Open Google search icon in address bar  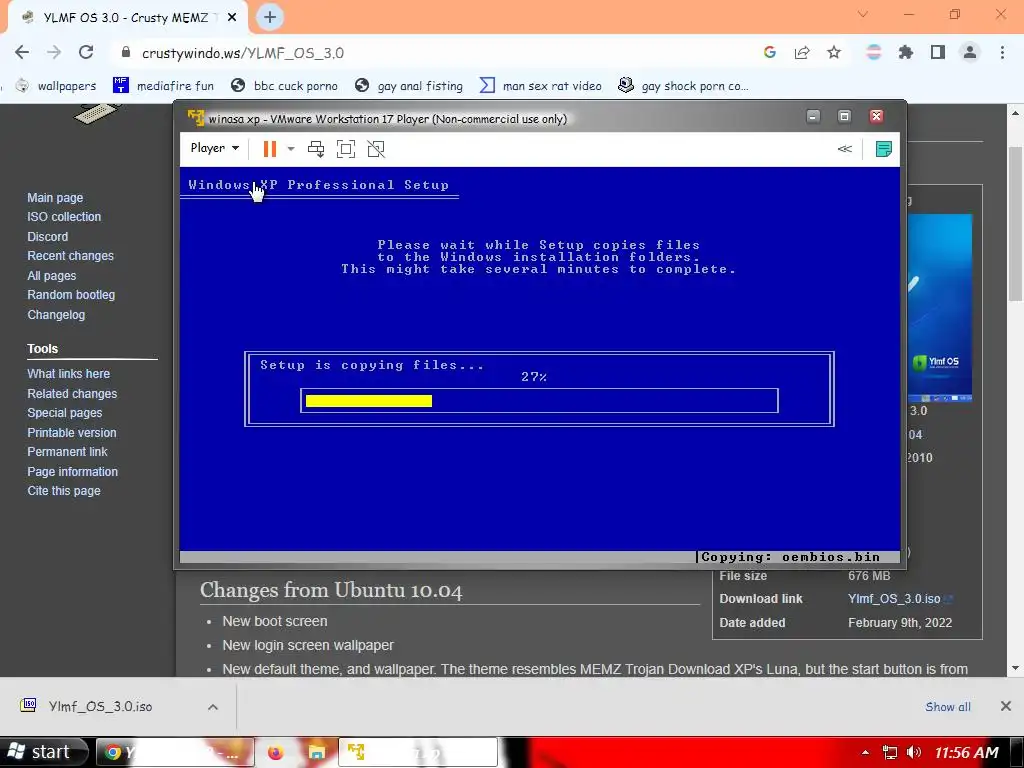point(770,52)
